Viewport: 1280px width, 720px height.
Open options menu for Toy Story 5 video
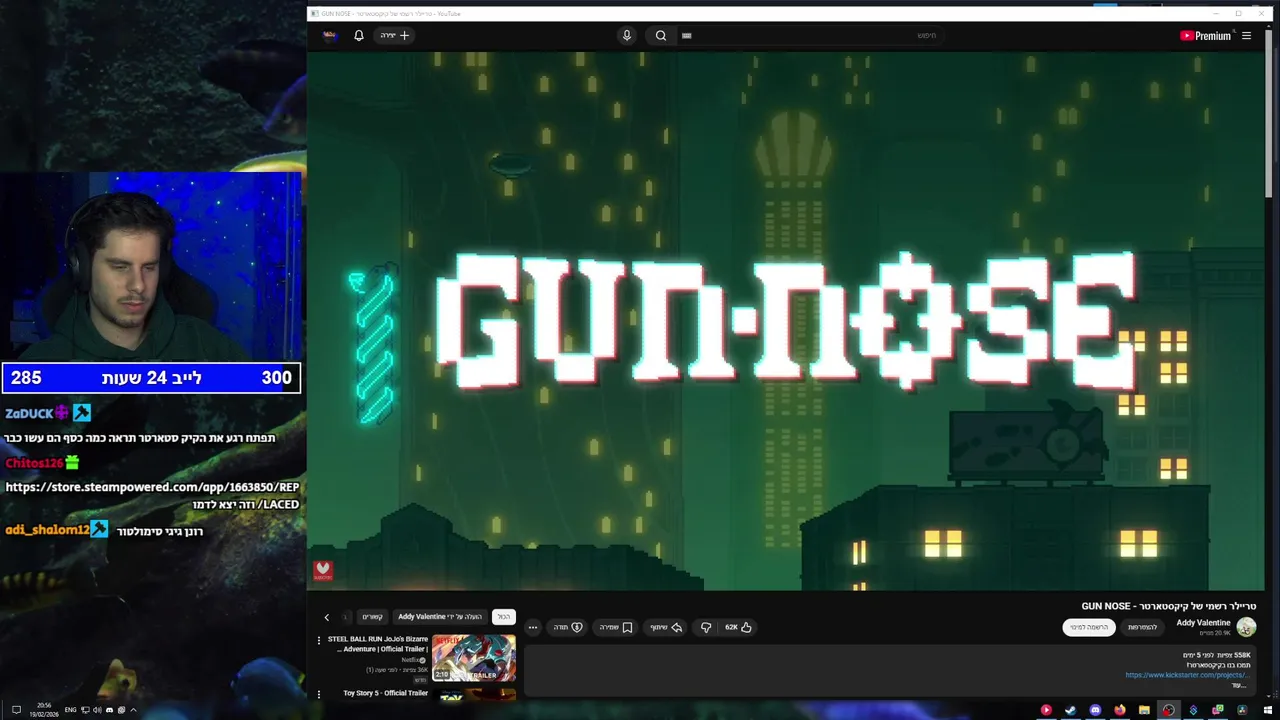click(319, 694)
